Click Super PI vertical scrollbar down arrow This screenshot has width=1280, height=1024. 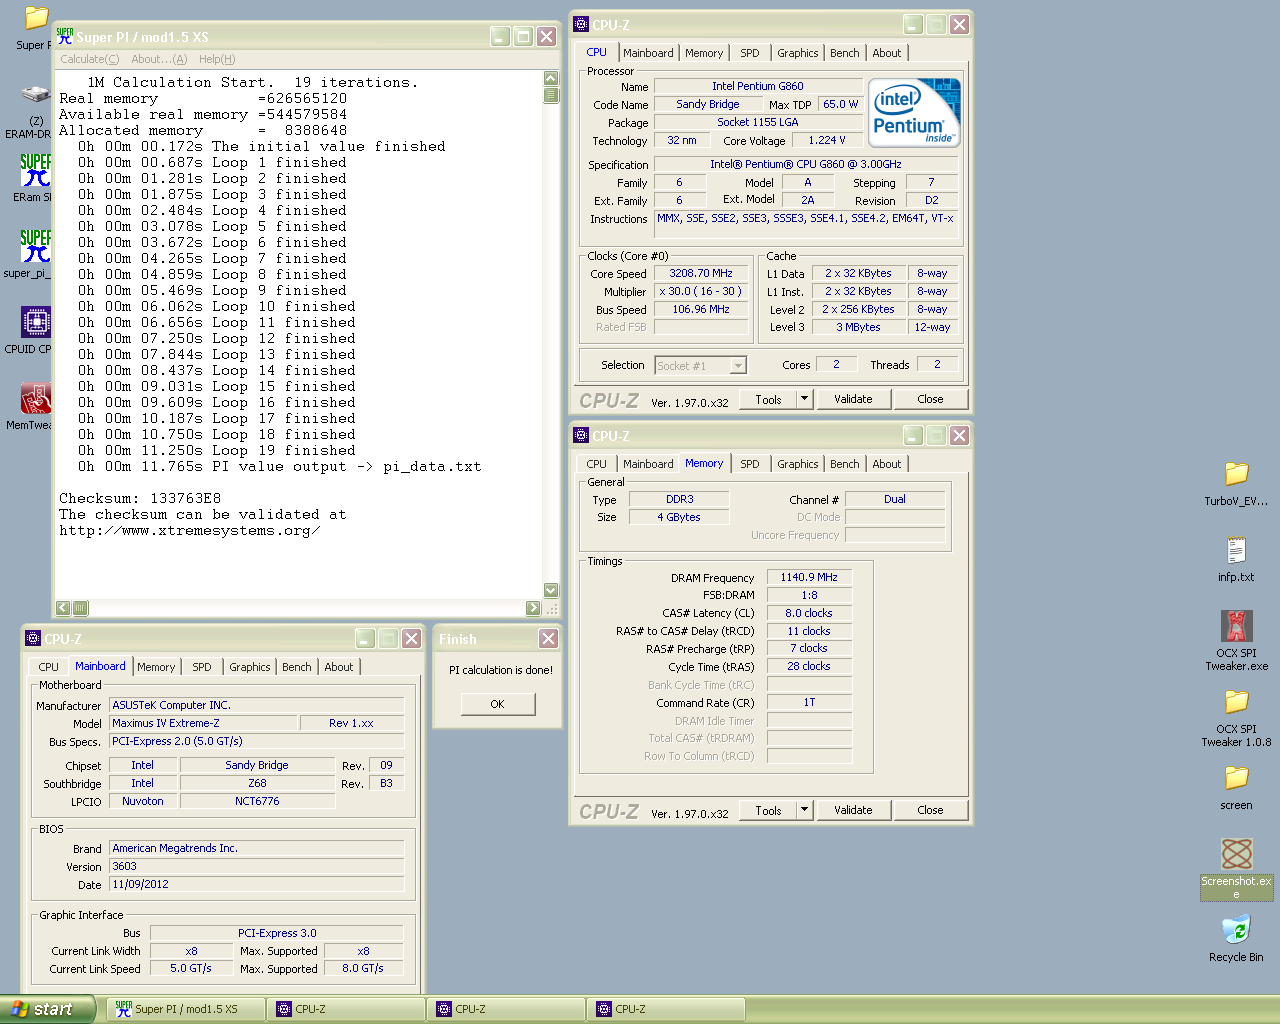pyautogui.click(x=550, y=590)
